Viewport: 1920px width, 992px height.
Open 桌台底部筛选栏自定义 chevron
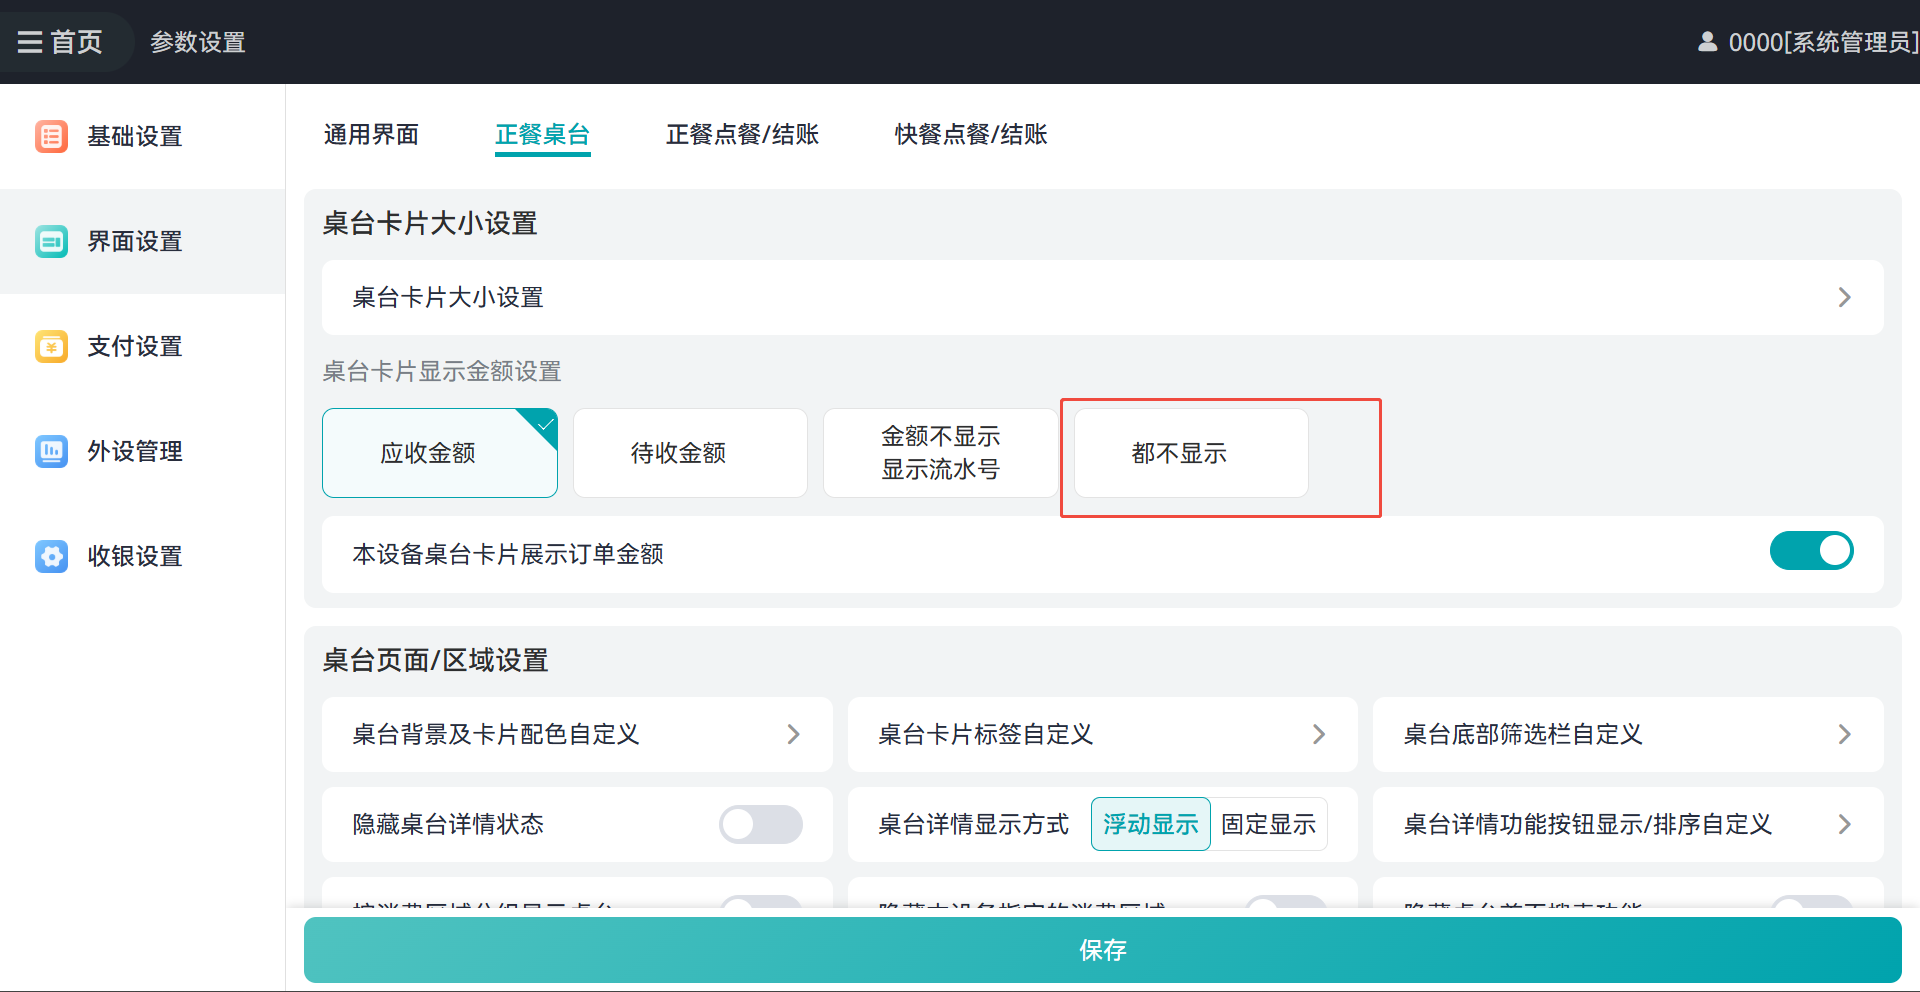(x=1845, y=734)
